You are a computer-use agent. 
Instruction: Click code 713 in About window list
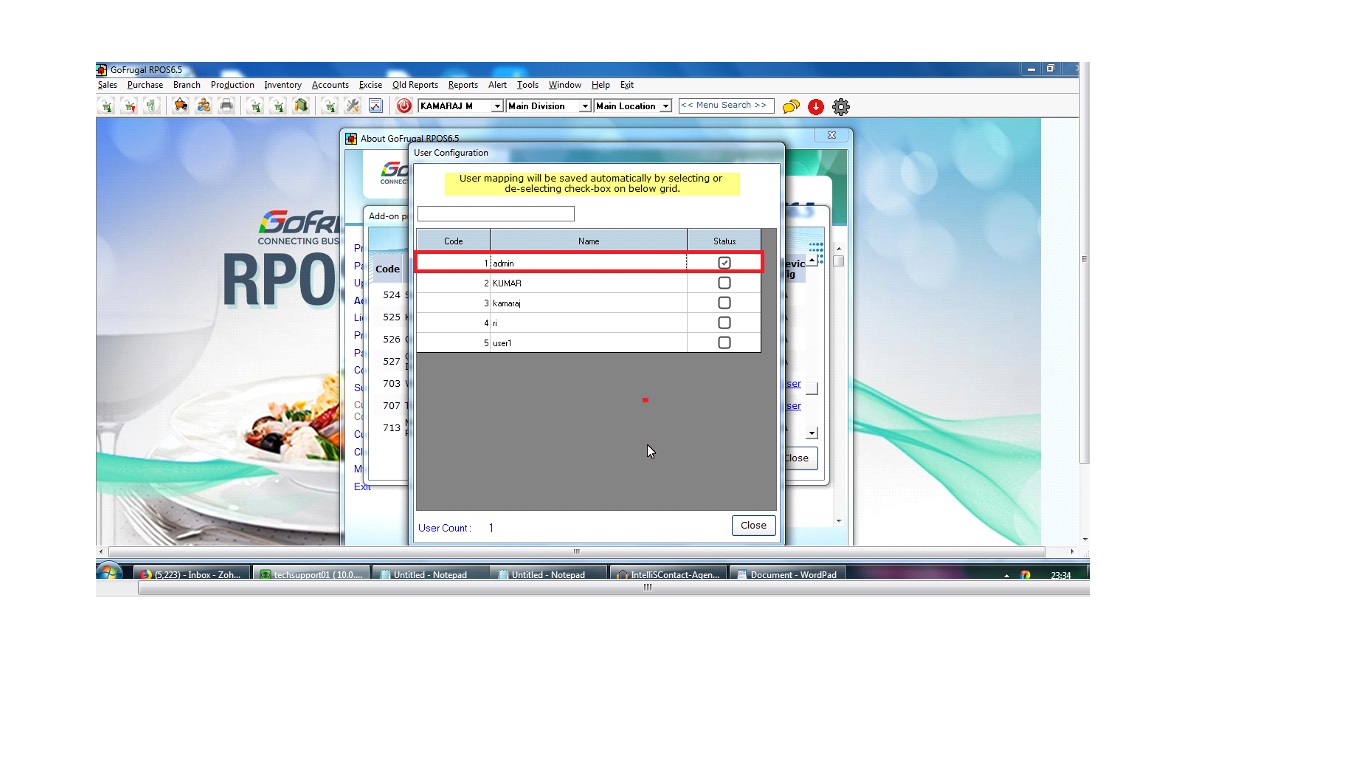pos(391,427)
